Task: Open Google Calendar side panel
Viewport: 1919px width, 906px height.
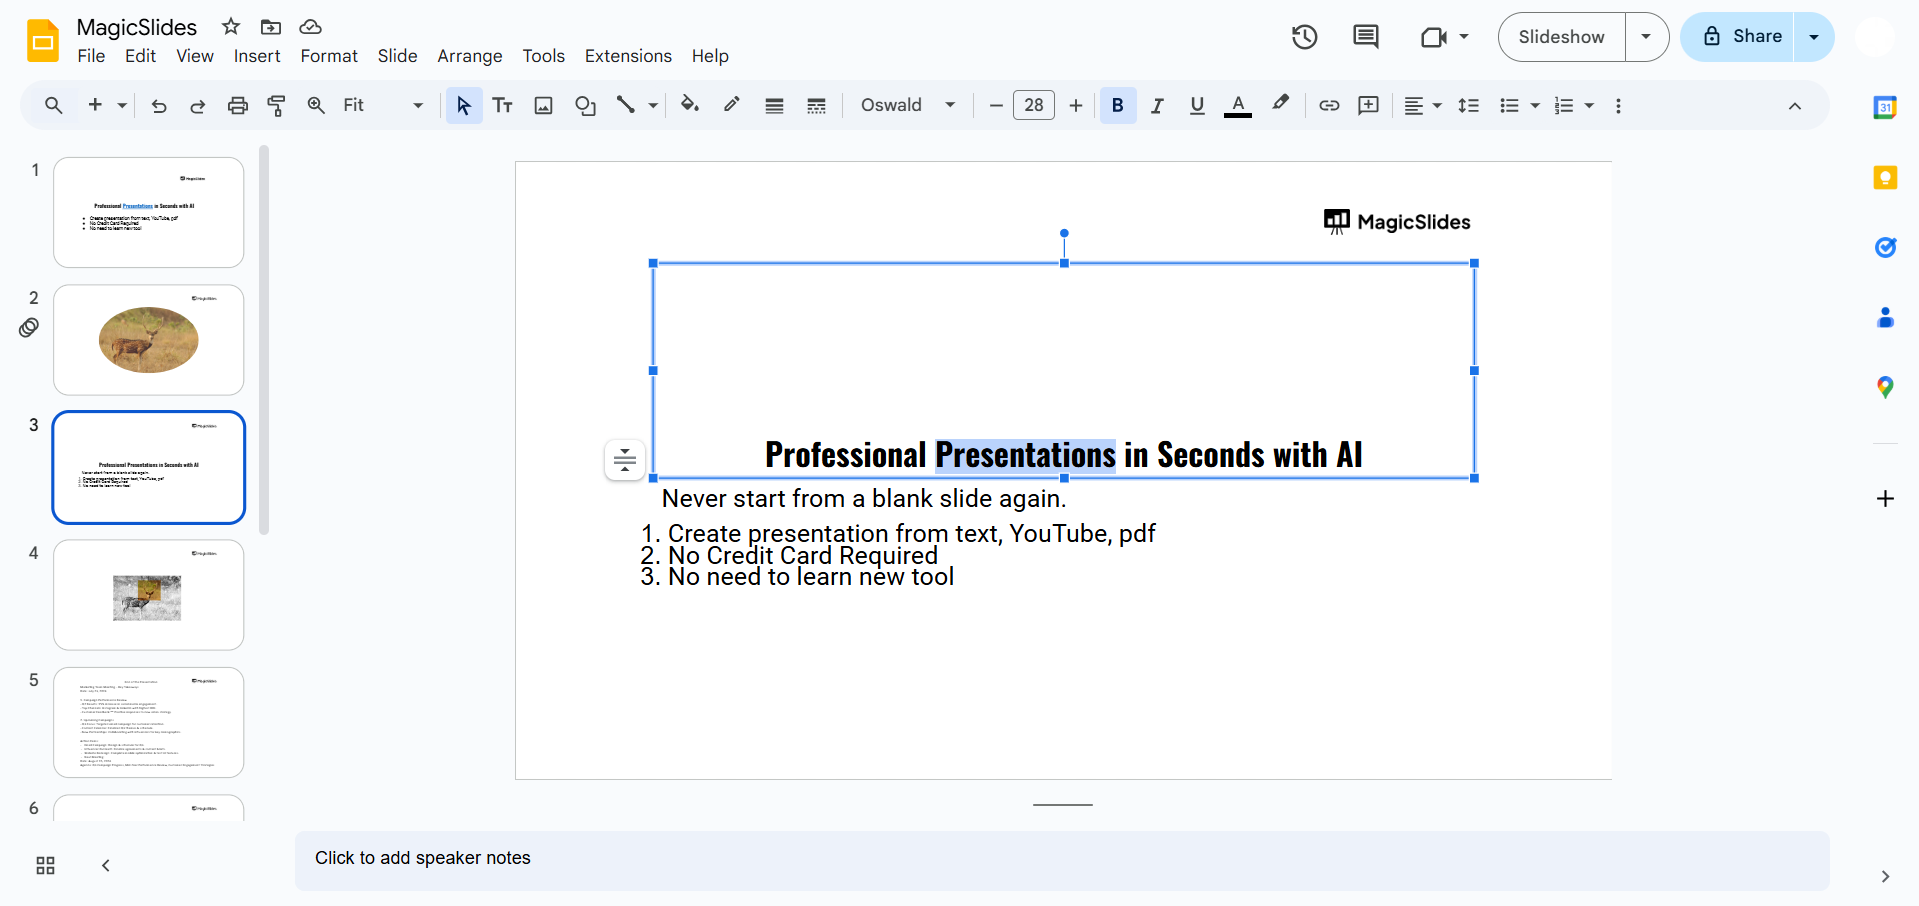Action: click(1885, 107)
